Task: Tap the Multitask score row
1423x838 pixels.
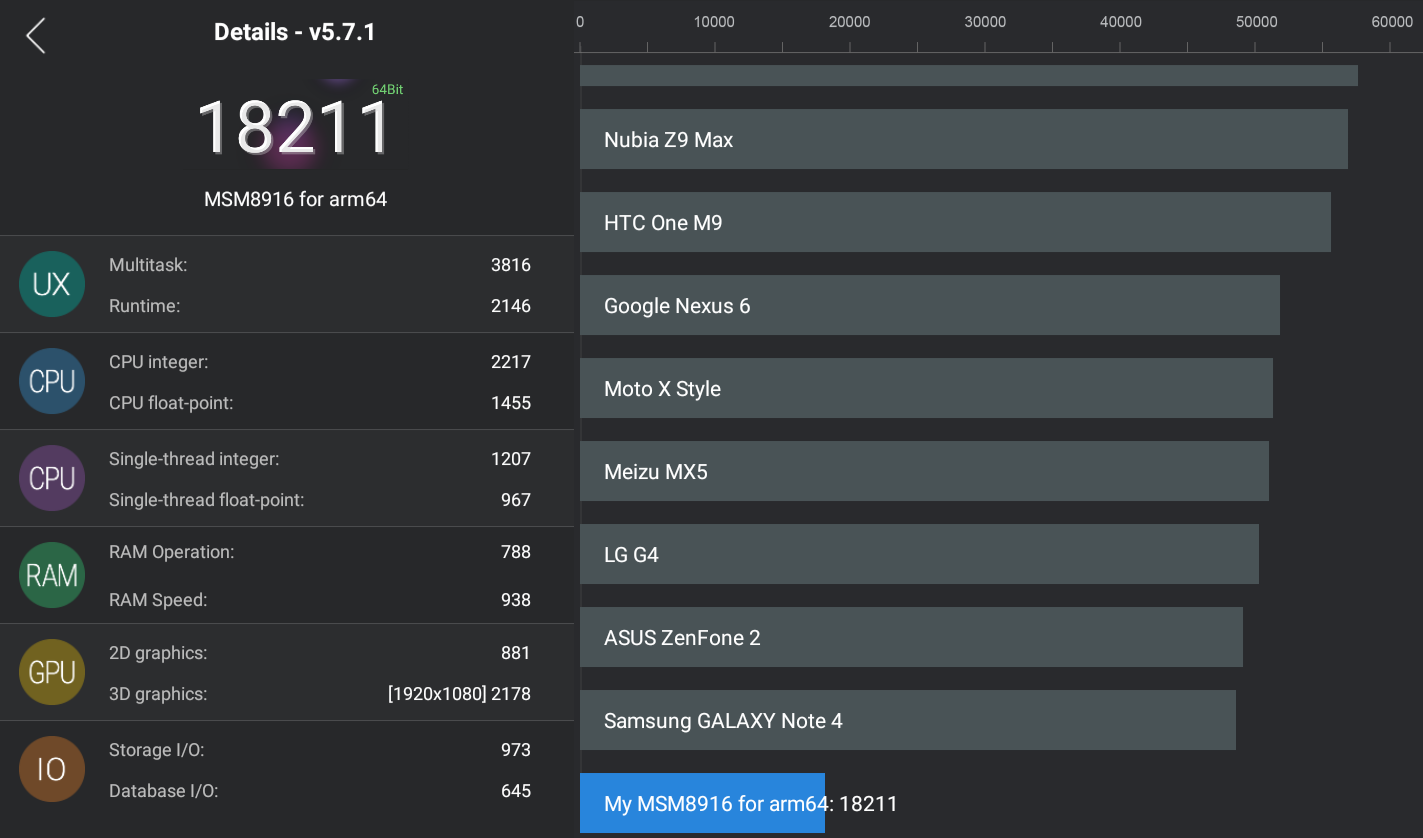Action: (x=320, y=265)
